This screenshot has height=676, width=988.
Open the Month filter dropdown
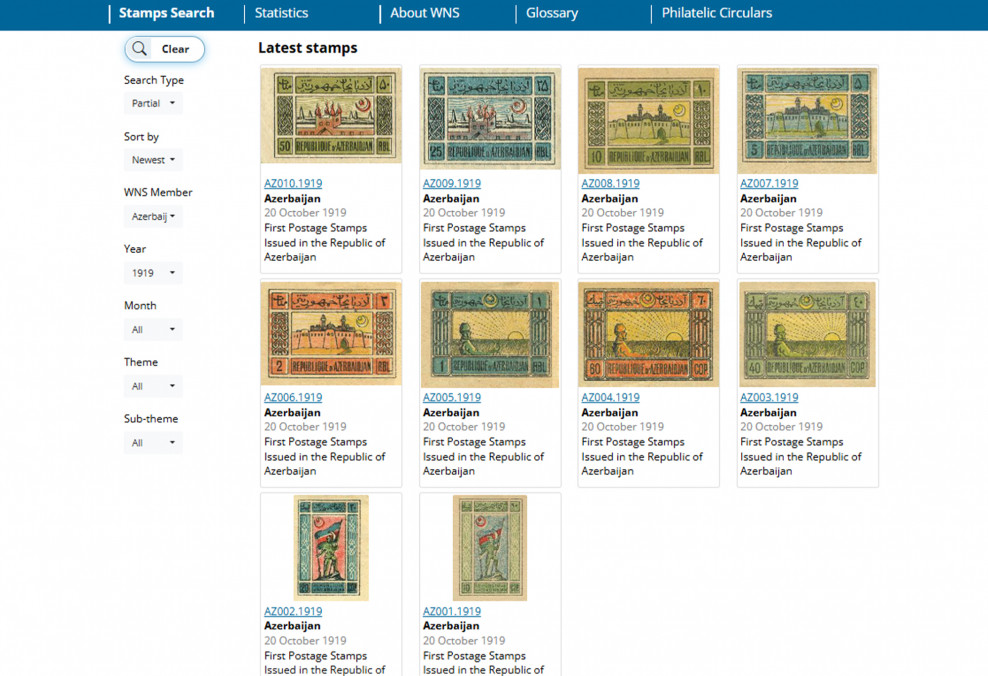coord(153,330)
